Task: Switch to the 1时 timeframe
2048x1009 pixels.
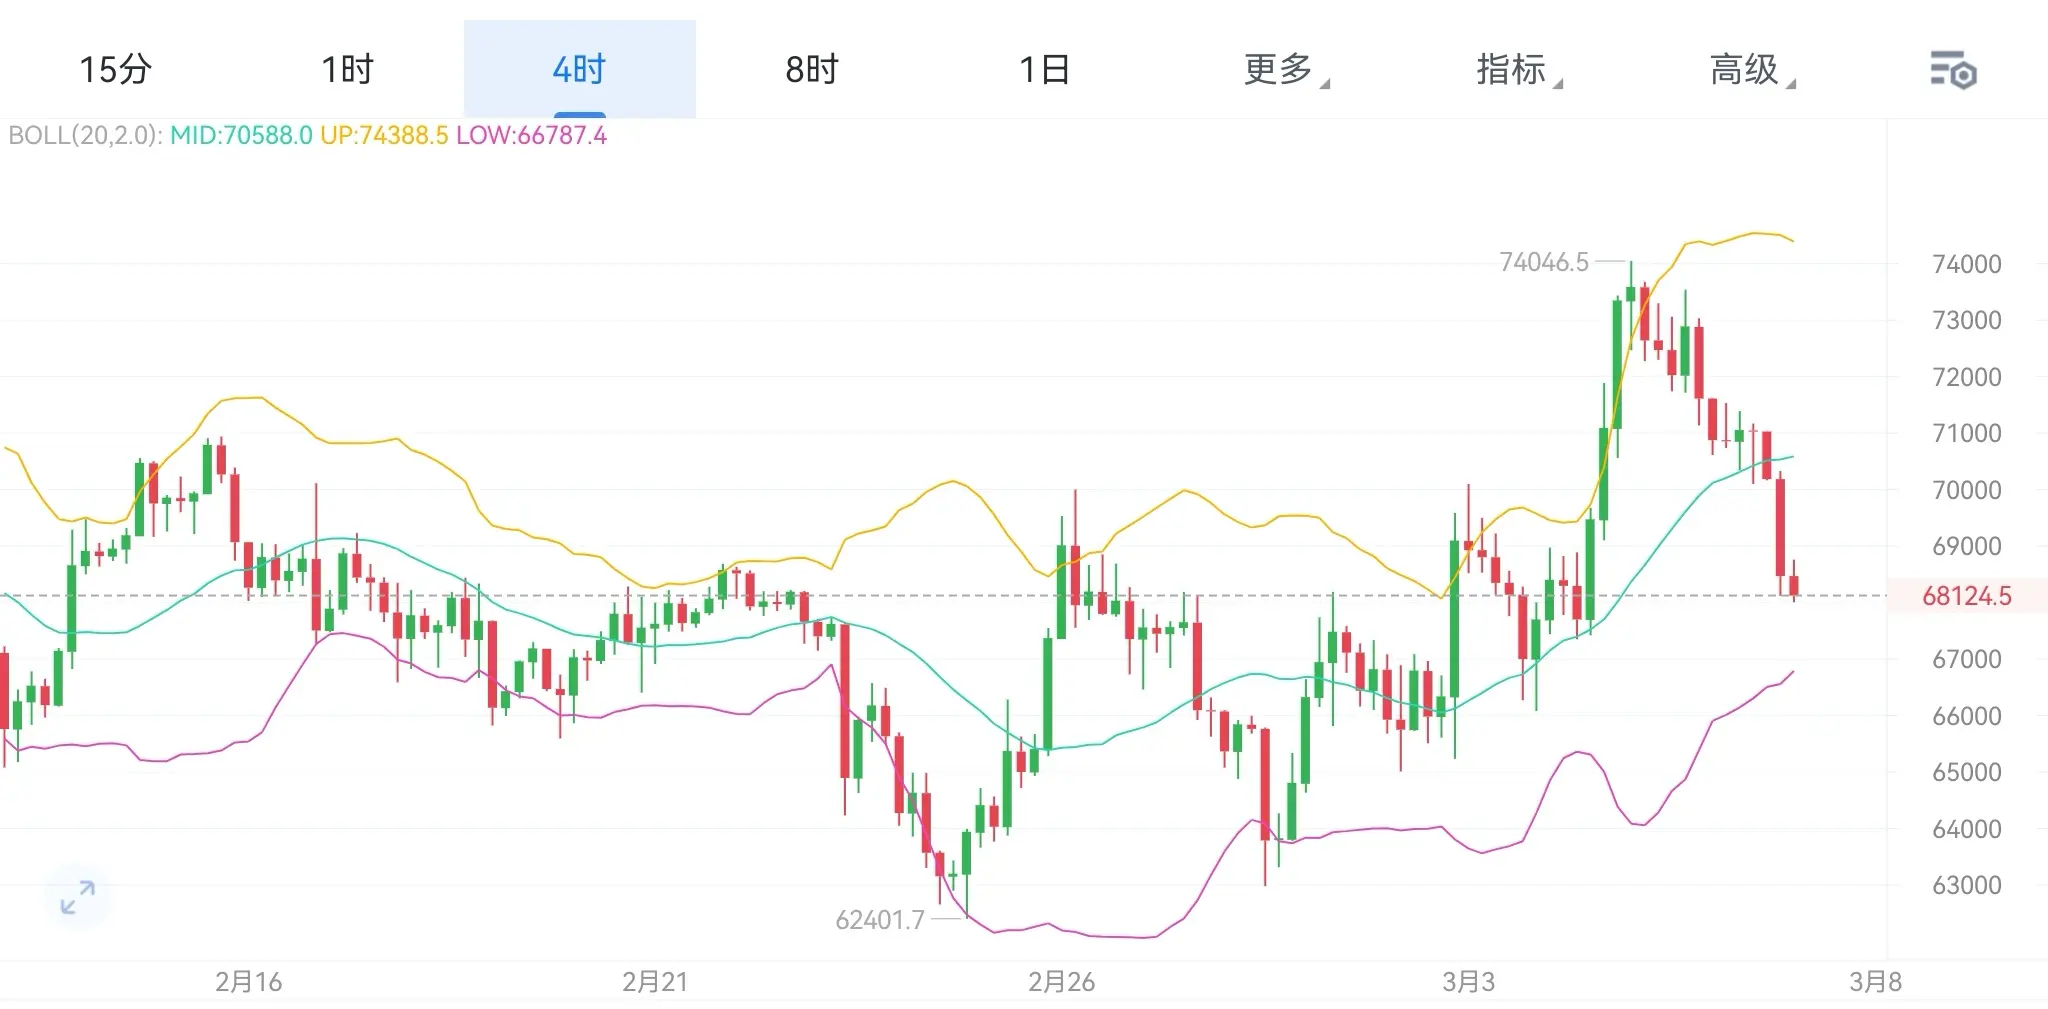Action: (347, 70)
